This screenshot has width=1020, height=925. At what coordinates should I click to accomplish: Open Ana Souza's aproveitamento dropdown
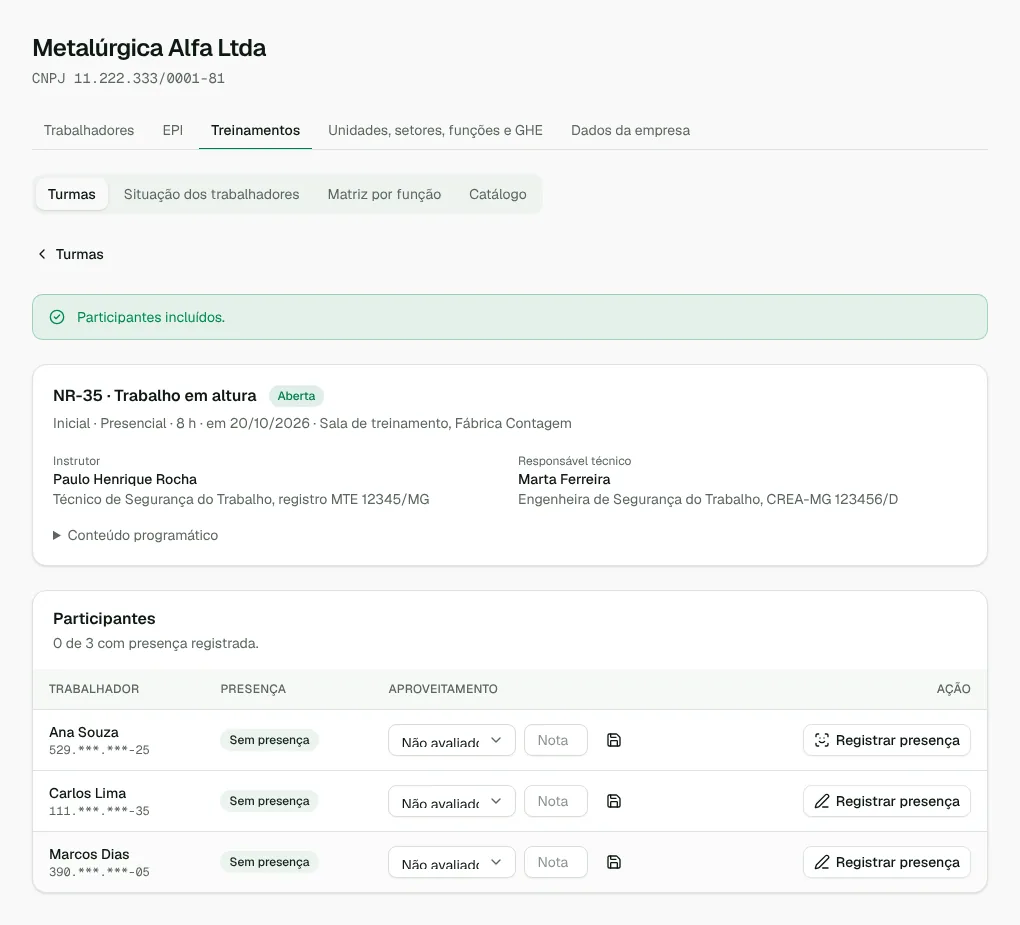(452, 740)
